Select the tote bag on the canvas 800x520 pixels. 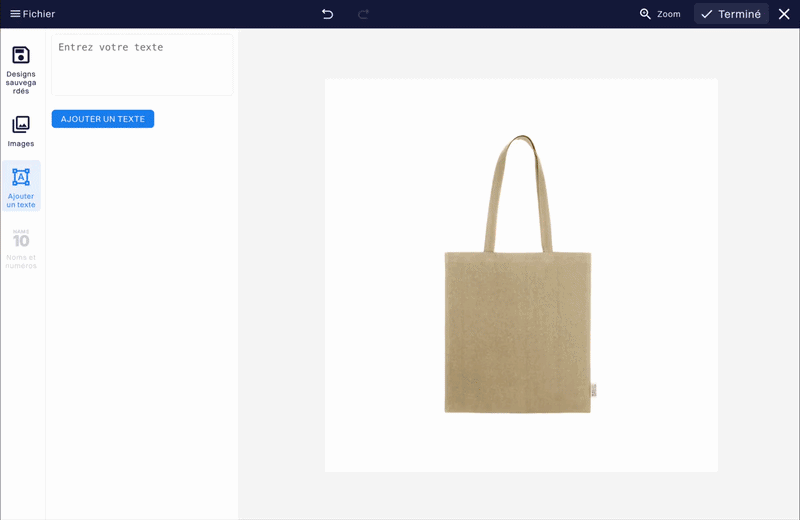(x=518, y=330)
